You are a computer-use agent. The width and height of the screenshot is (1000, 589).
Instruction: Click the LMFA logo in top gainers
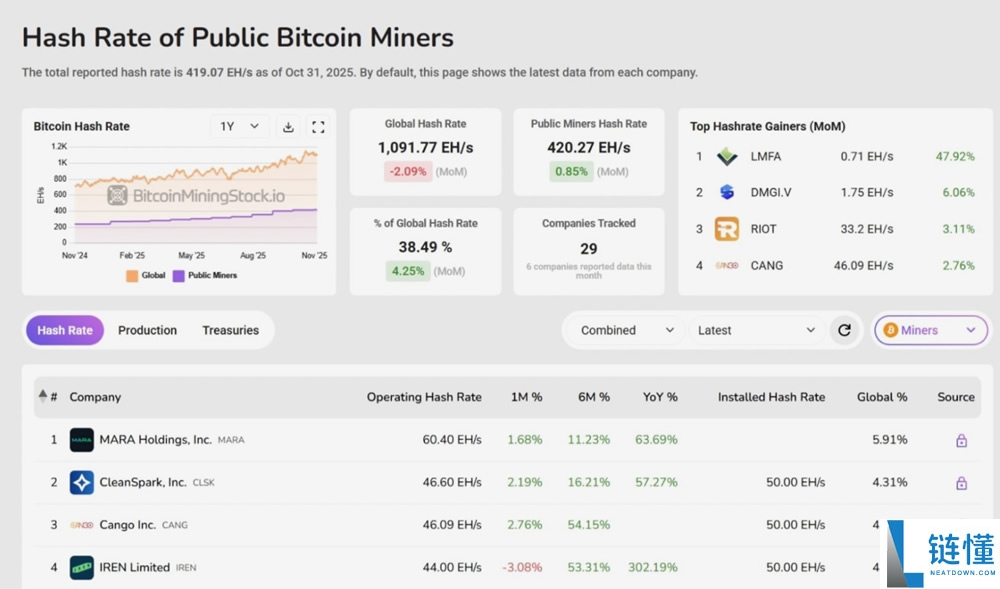tap(727, 157)
